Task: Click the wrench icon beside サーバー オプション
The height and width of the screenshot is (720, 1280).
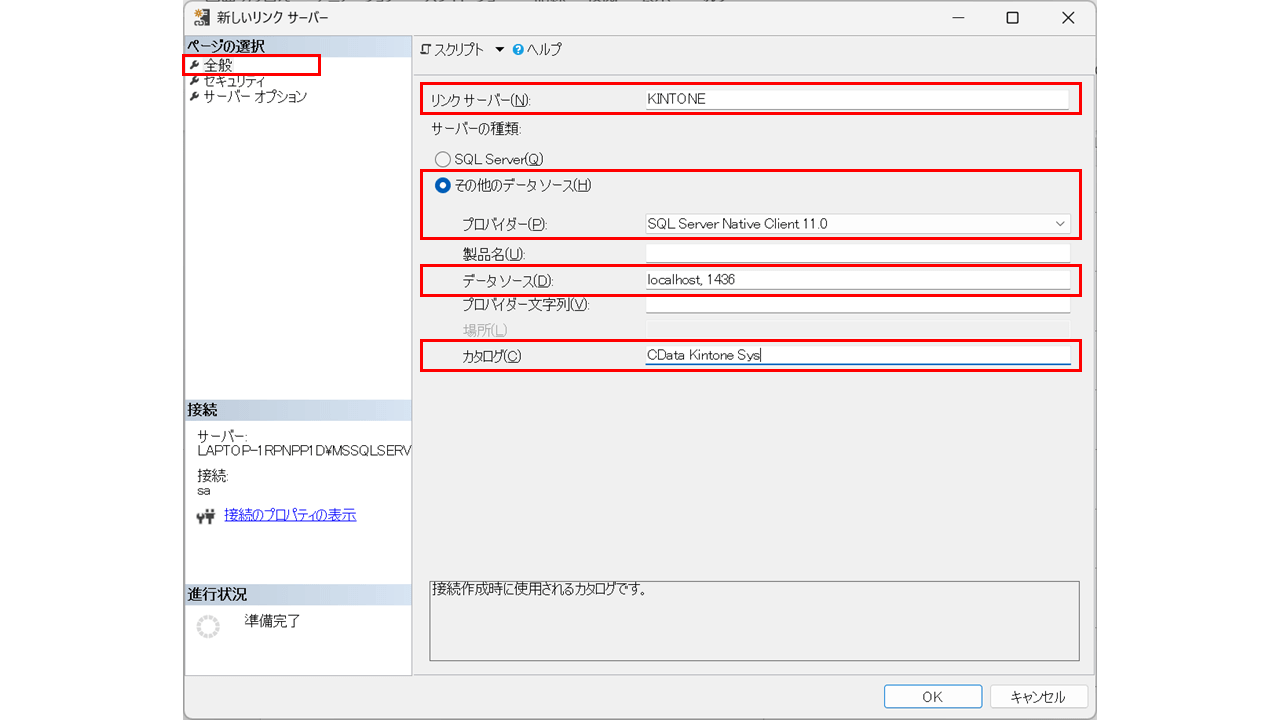Action: (194, 97)
